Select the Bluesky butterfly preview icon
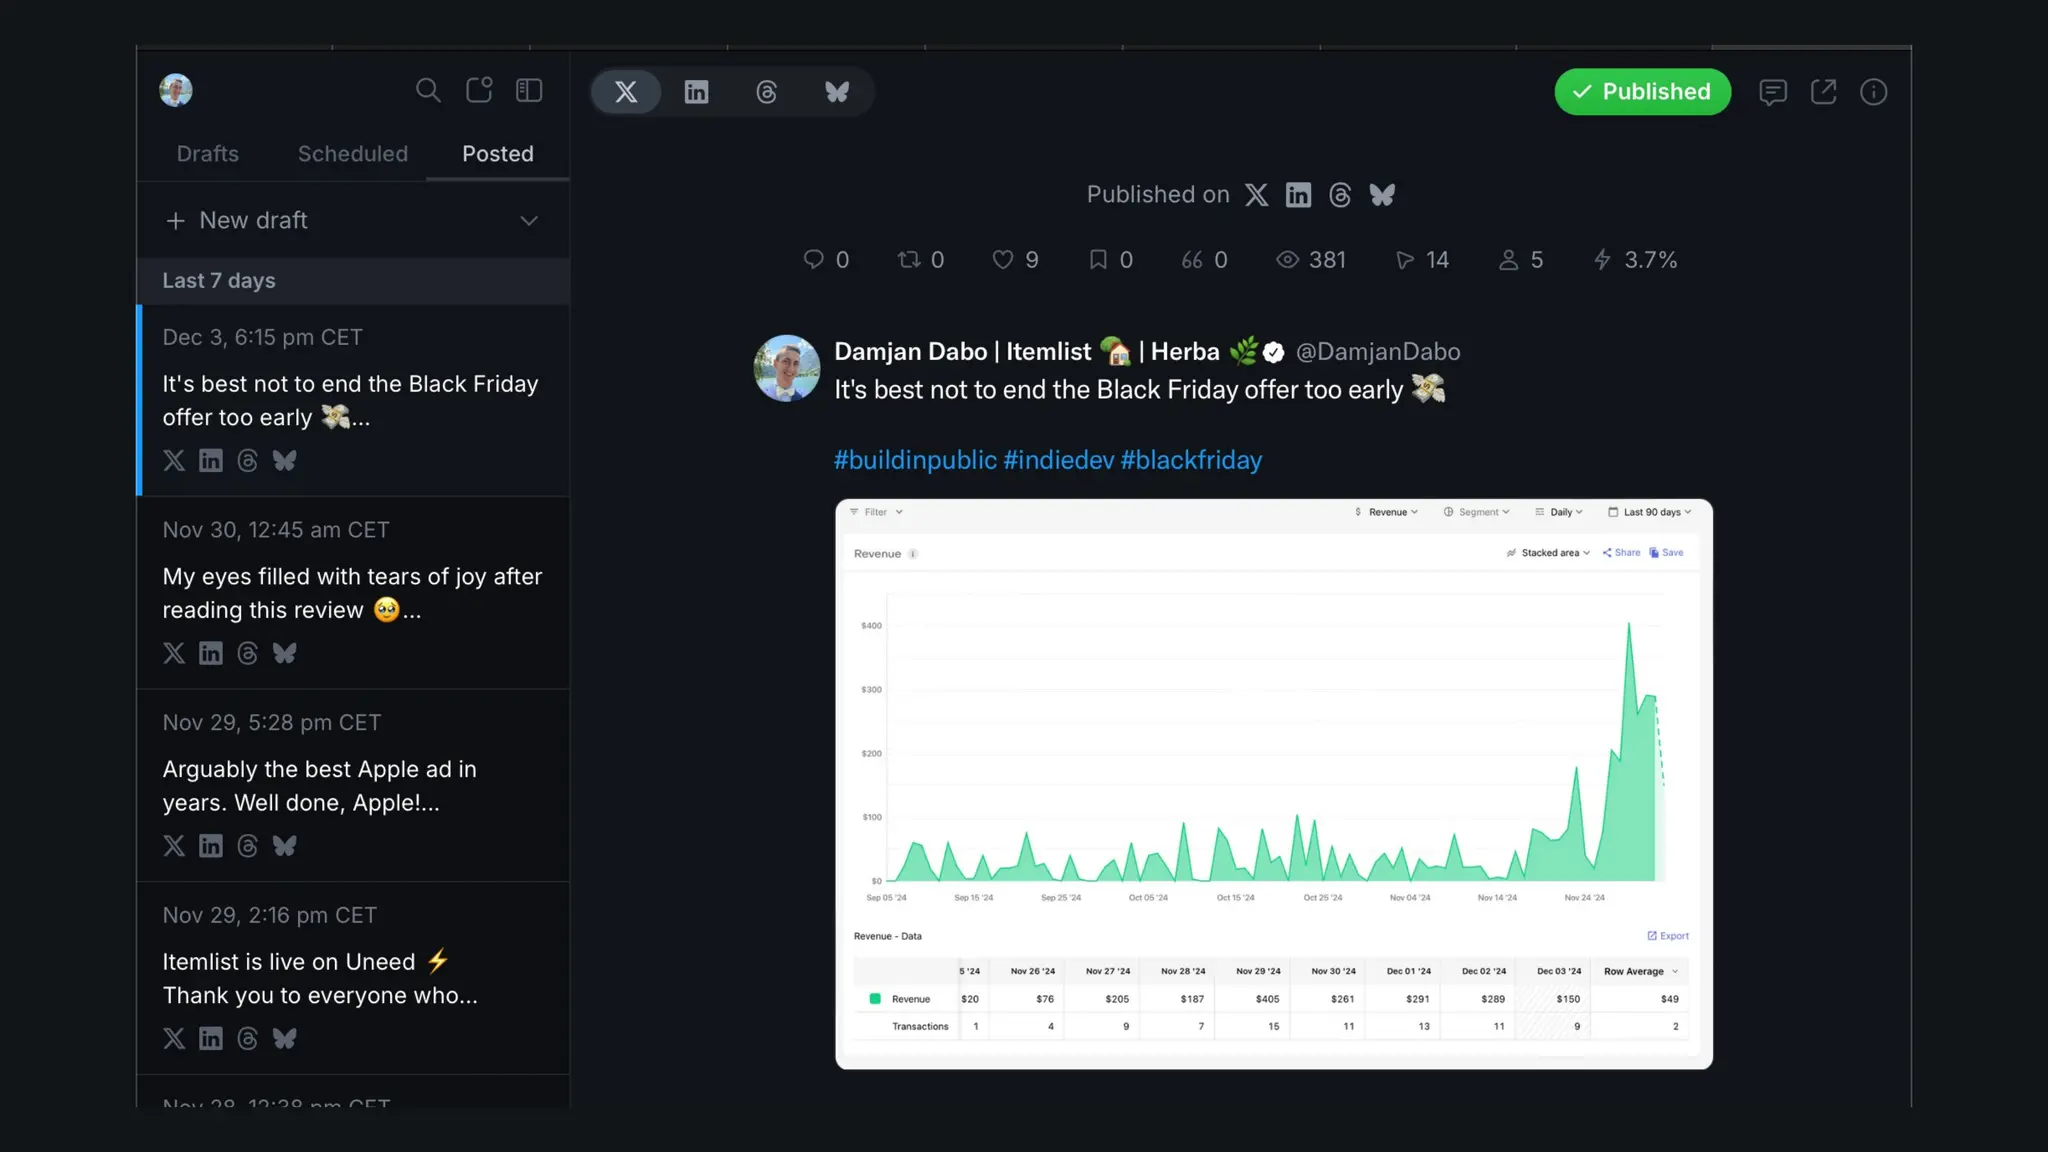This screenshot has height=1152, width=2048. pyautogui.click(x=837, y=92)
